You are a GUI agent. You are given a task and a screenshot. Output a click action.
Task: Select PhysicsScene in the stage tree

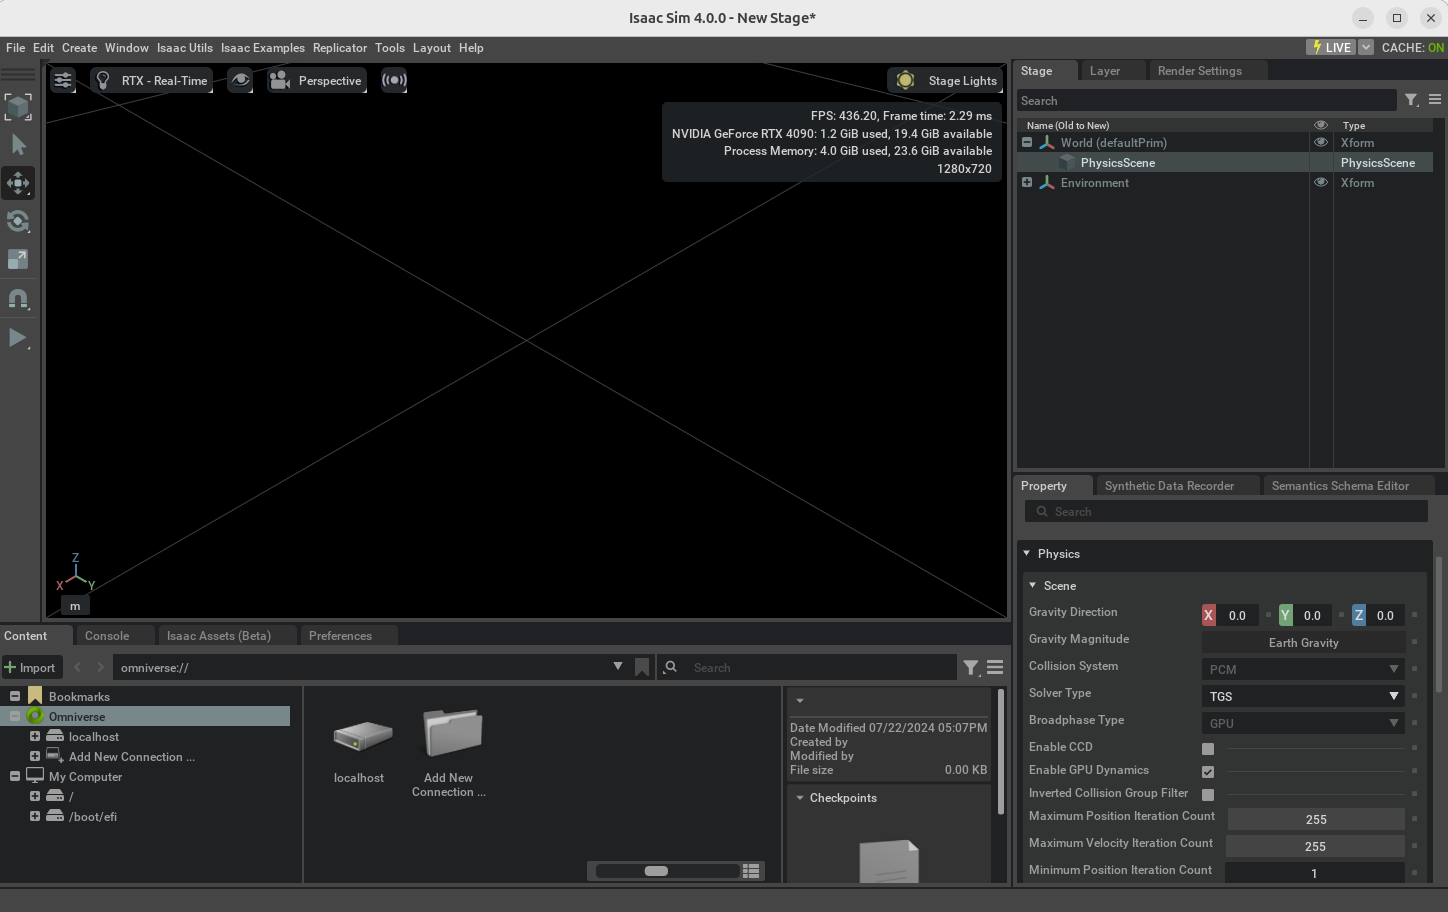click(x=1117, y=162)
